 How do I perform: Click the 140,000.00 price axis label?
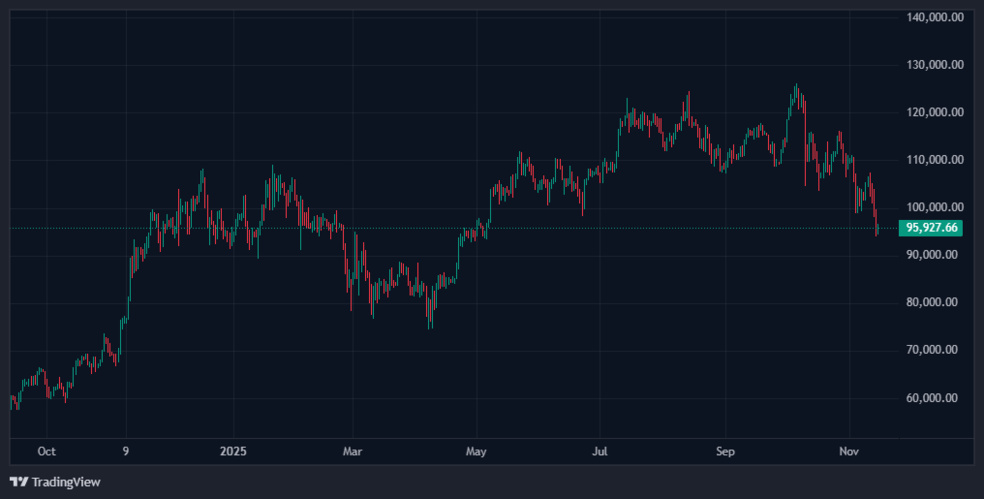click(935, 17)
